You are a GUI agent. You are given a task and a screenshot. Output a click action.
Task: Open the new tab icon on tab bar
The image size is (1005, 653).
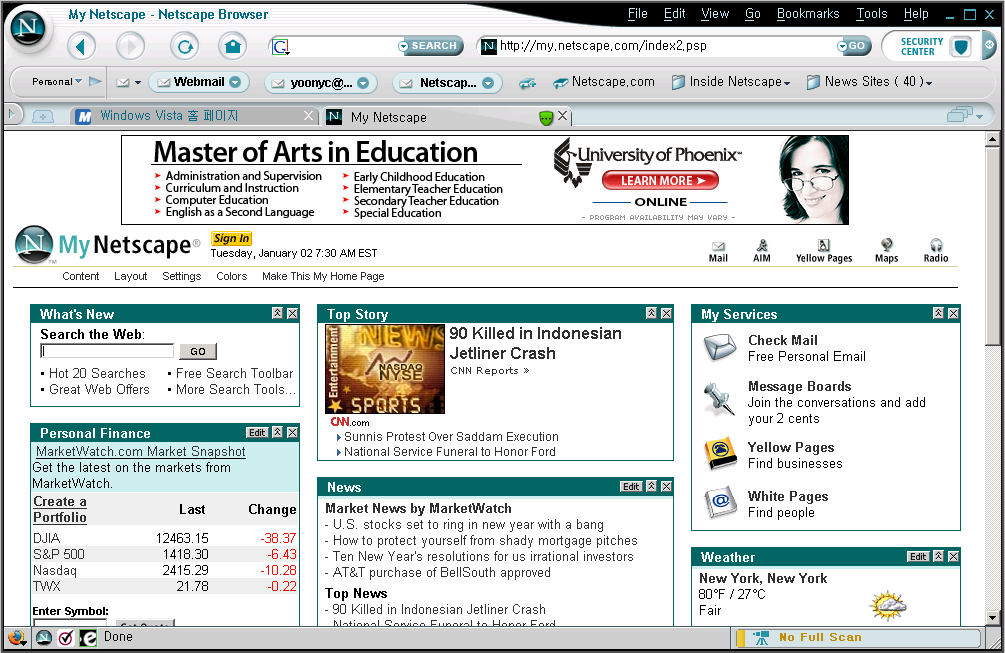43,117
